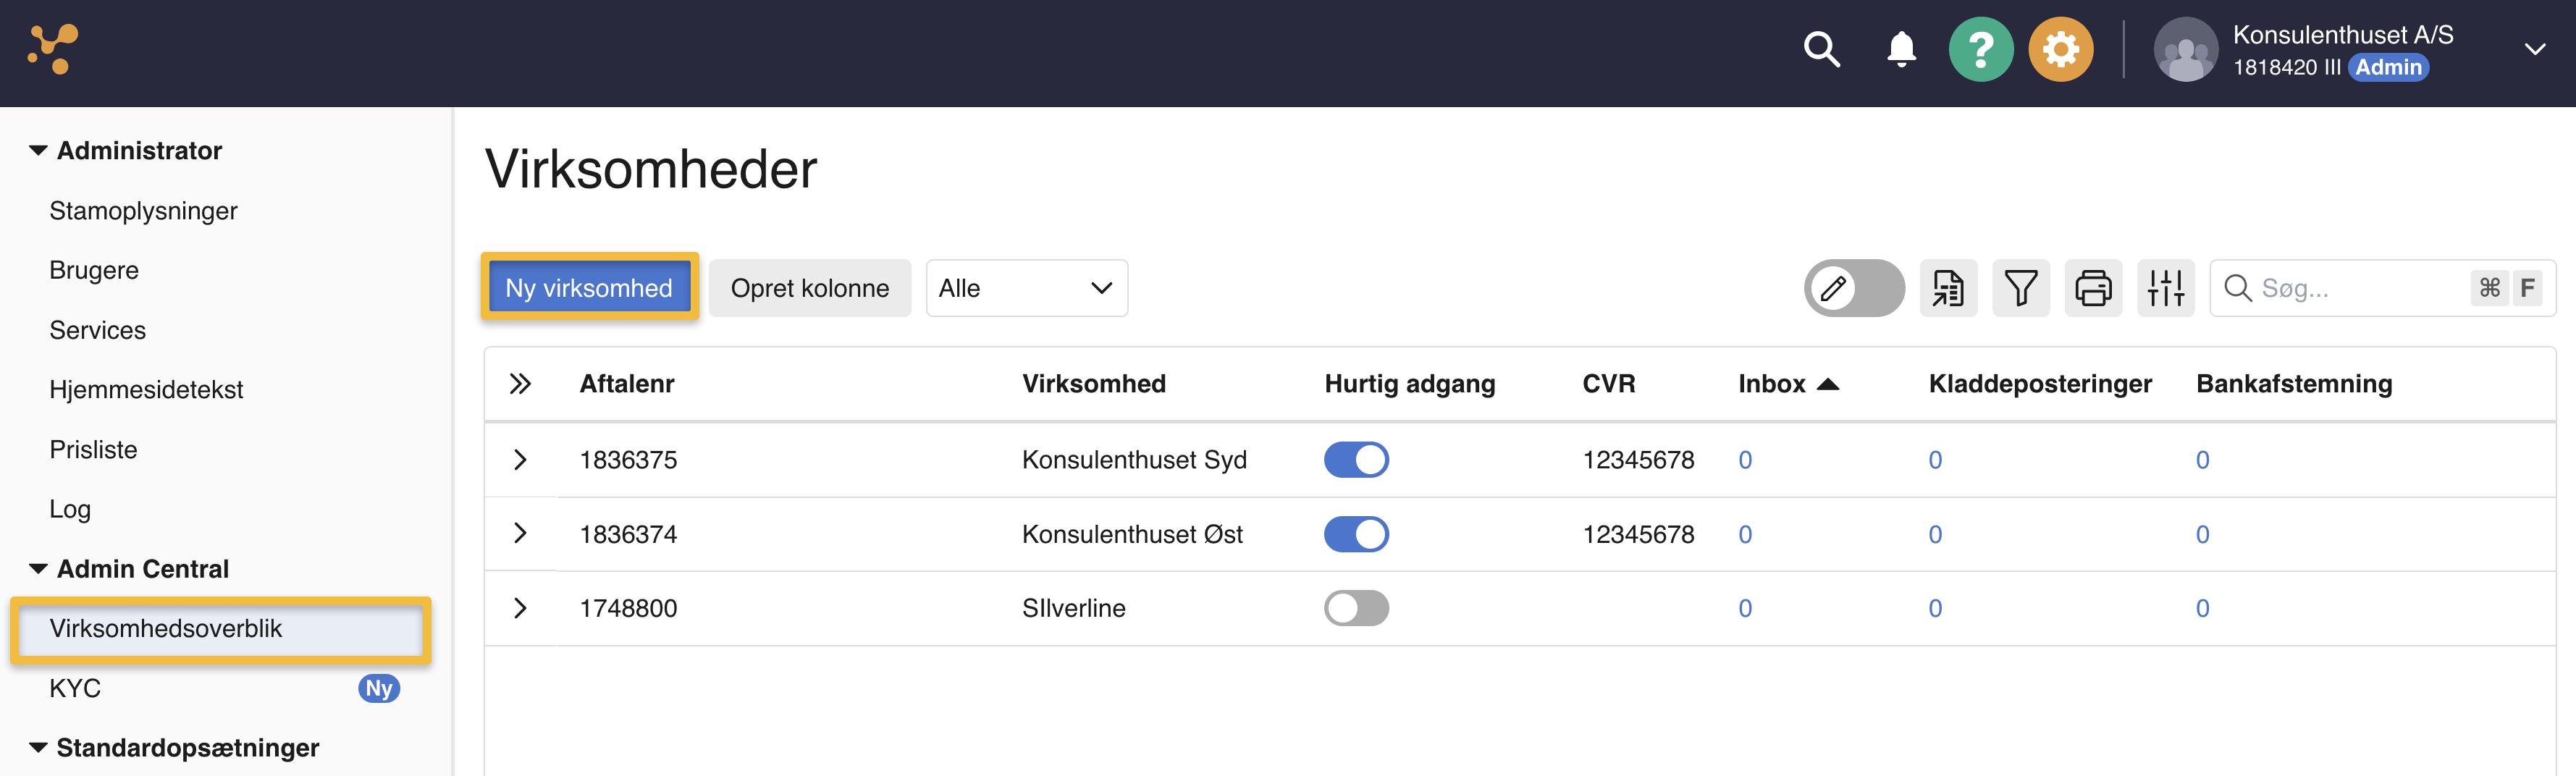Open the notifications bell

pos(1901,49)
